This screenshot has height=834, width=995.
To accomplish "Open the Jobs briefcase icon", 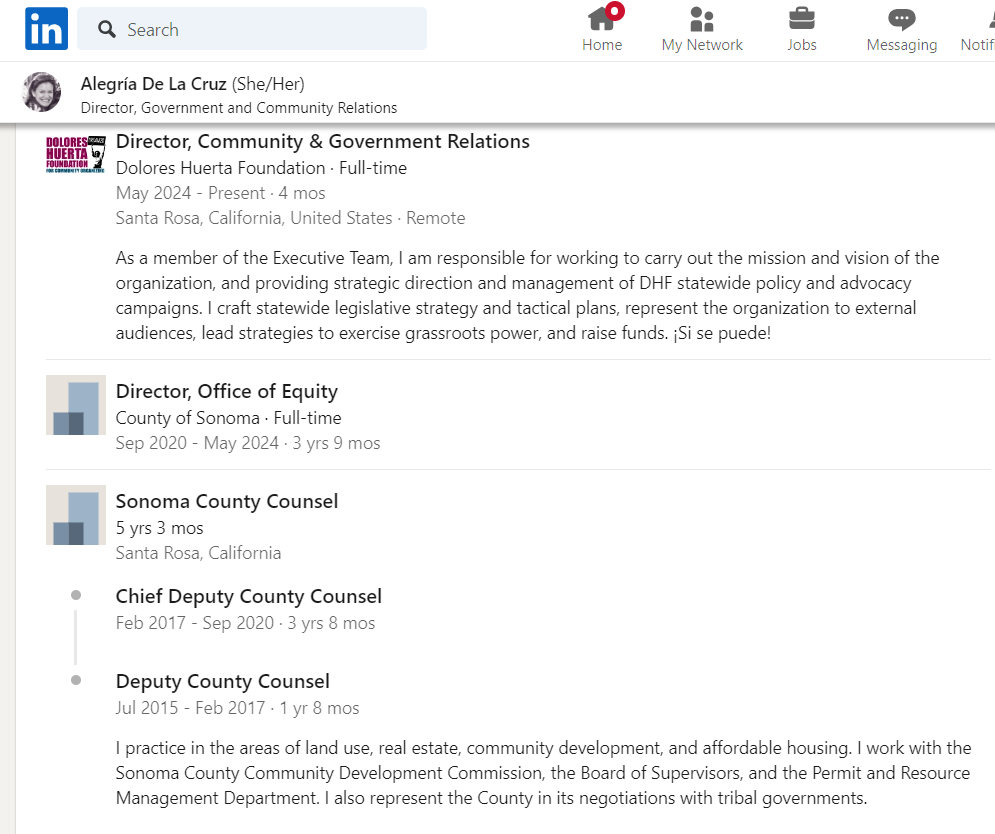I will tap(801, 18).
